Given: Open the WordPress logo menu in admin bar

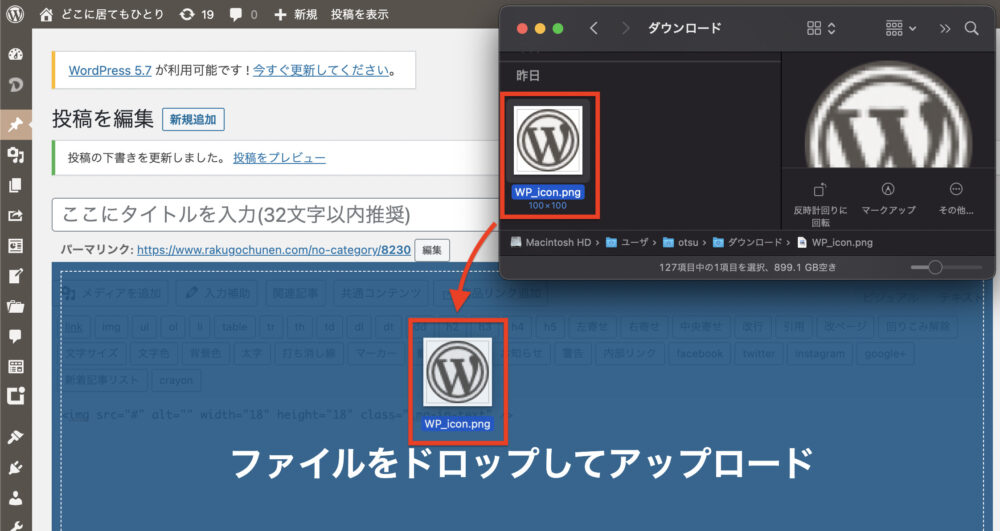Looking at the screenshot, I should pos(15,14).
